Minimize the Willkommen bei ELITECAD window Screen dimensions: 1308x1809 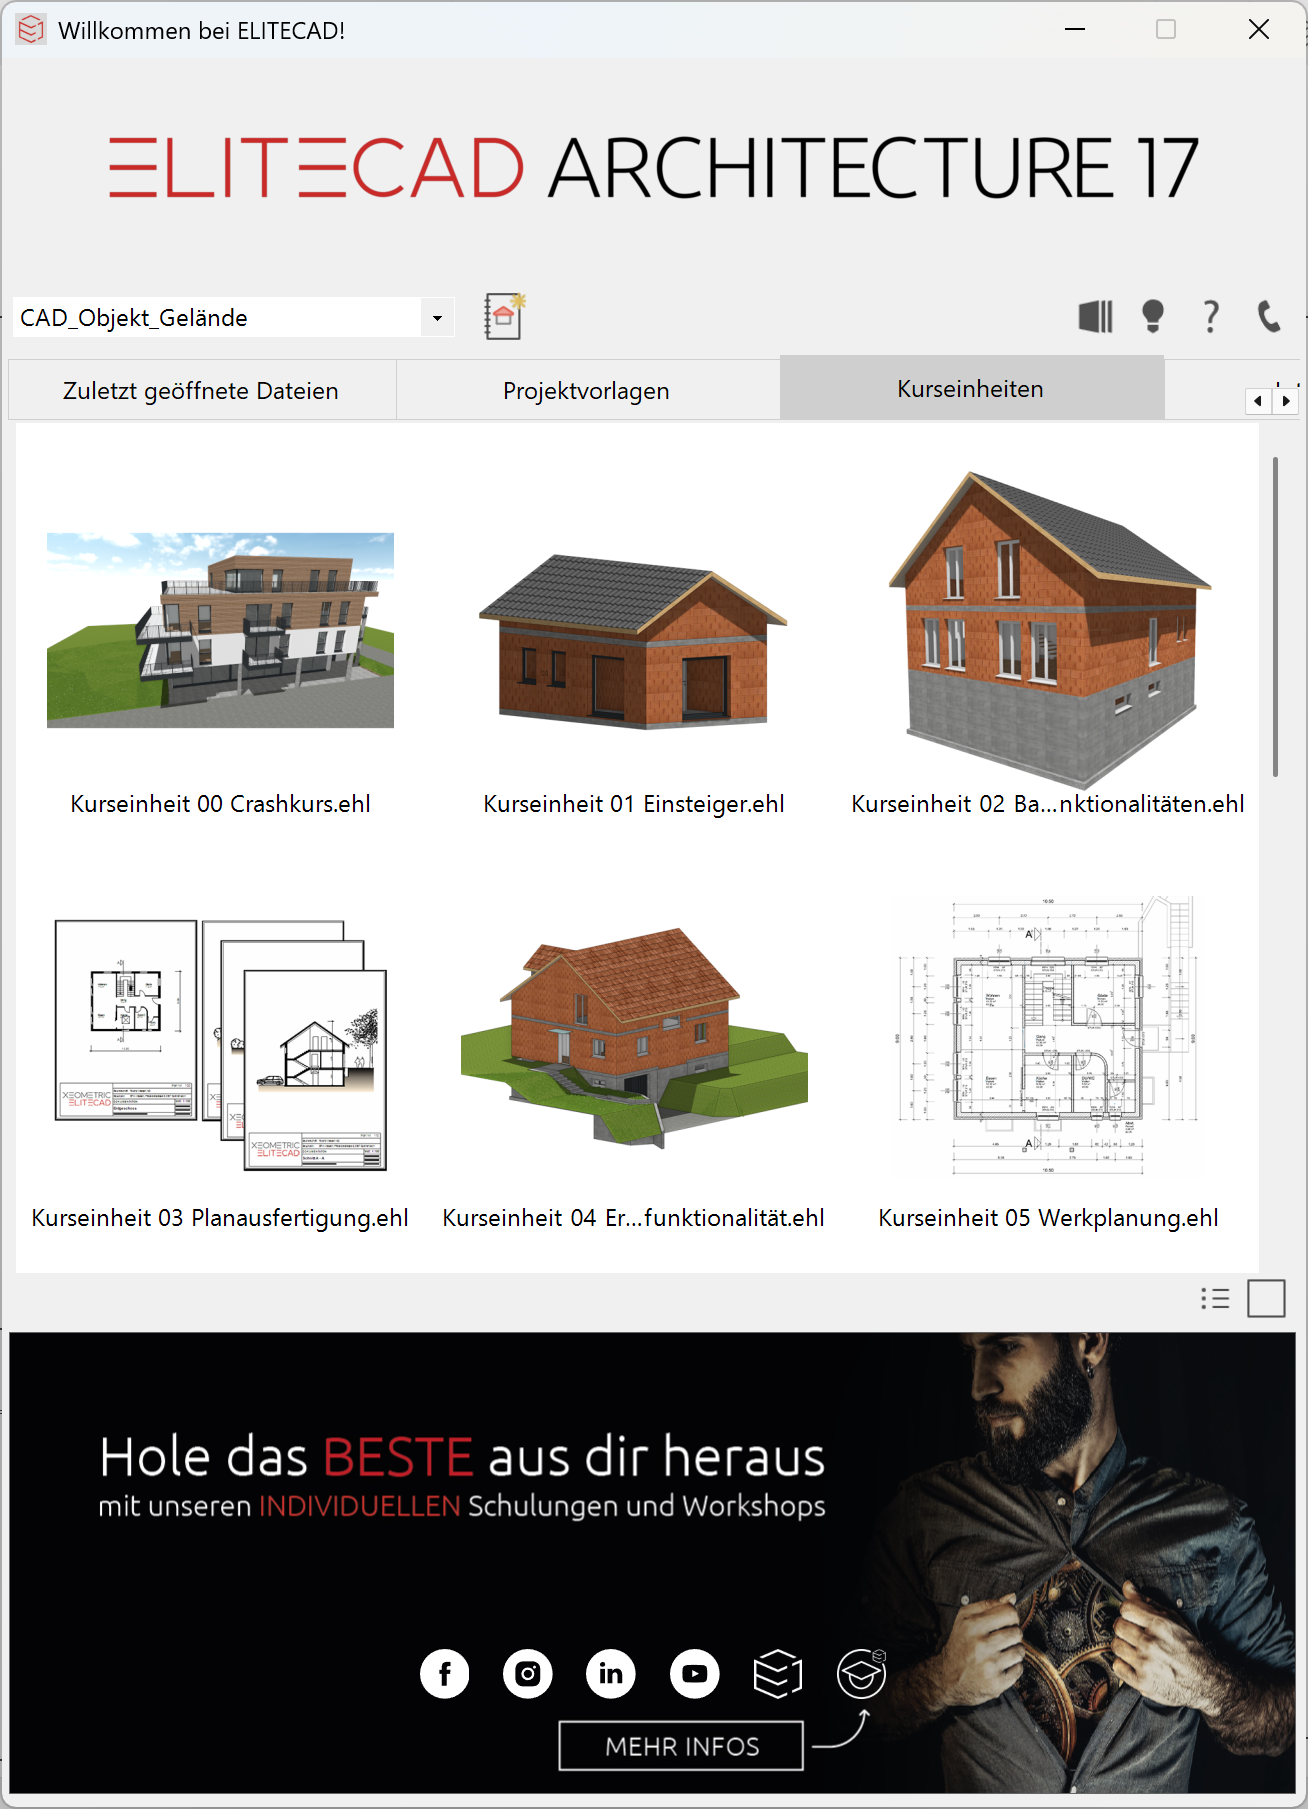[1075, 30]
